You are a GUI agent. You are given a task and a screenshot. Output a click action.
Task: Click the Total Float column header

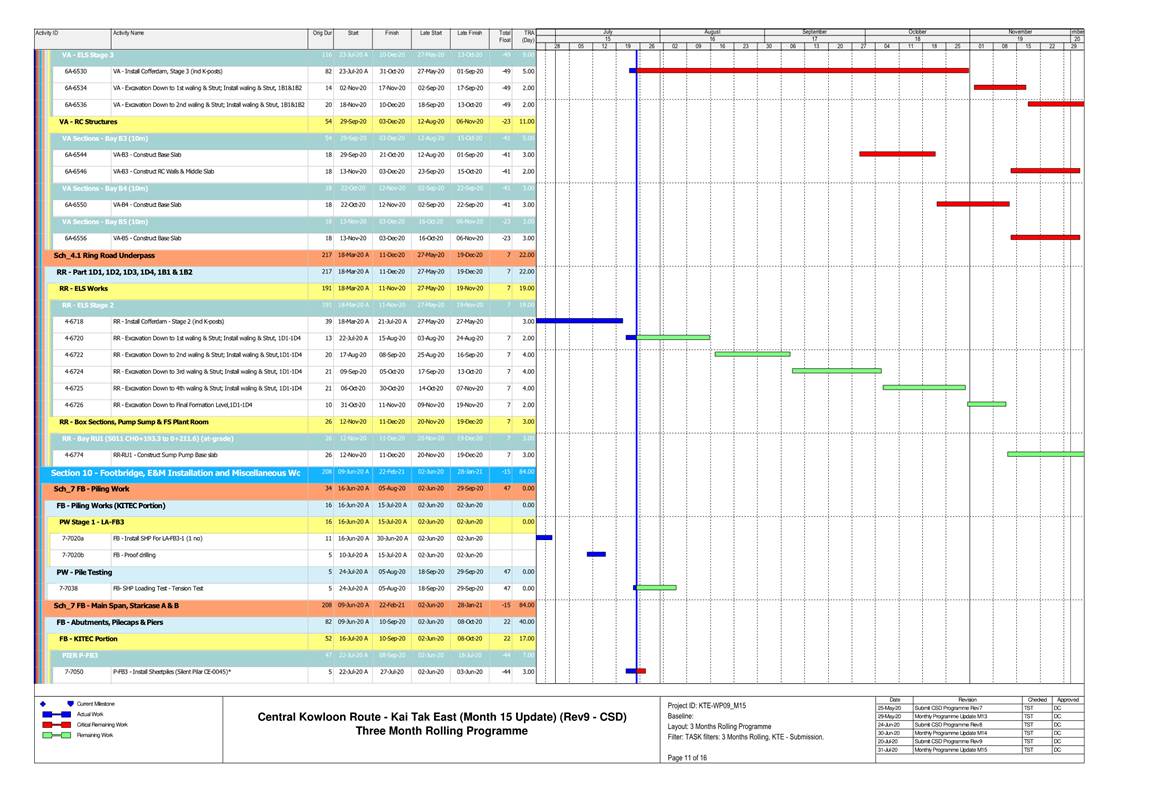tap(505, 37)
